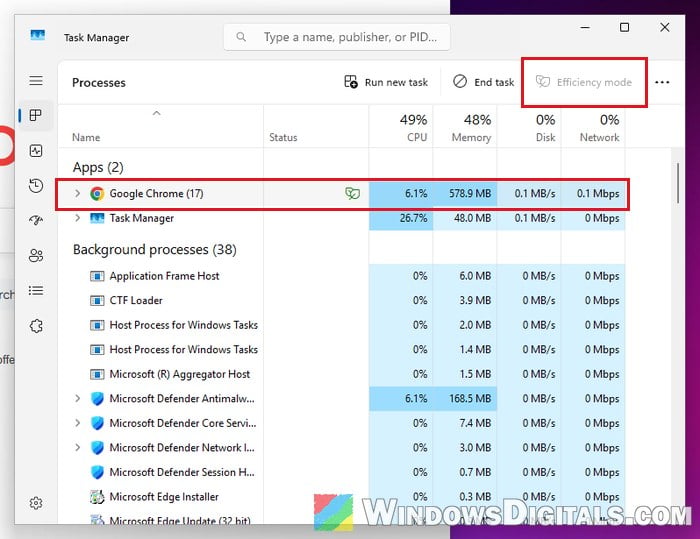Screen dimensions: 700x539
Task: Click Chrome's 578.9 MB memory value
Action: tap(470, 193)
